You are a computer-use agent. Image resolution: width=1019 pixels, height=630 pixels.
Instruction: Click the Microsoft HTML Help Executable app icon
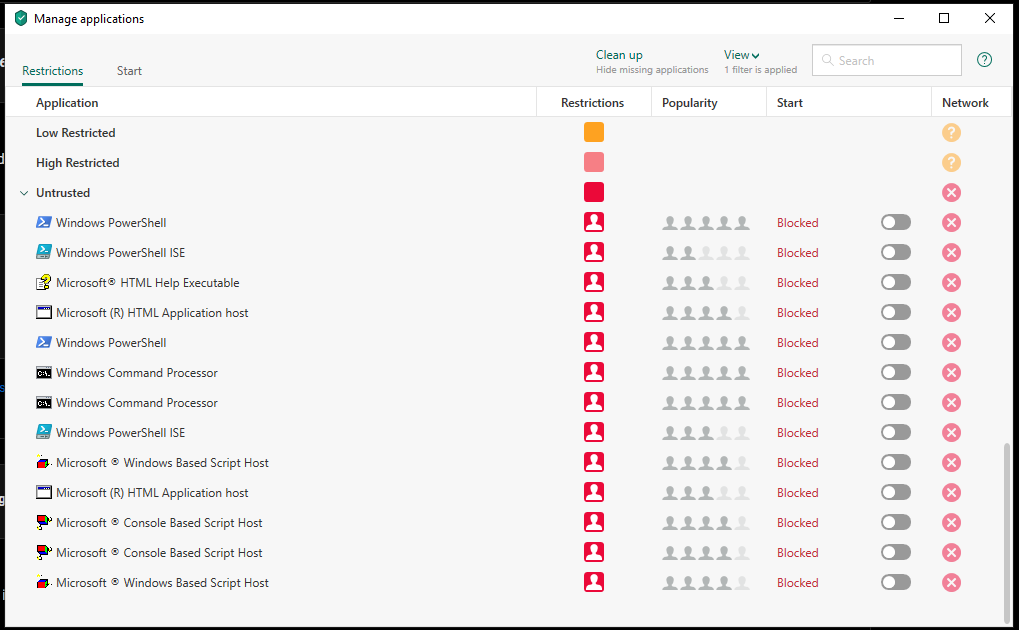tap(44, 283)
